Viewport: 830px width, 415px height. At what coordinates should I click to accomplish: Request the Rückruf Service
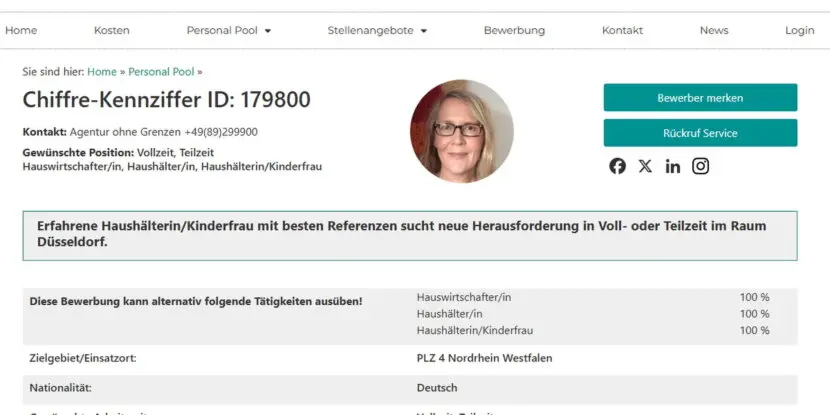point(700,133)
